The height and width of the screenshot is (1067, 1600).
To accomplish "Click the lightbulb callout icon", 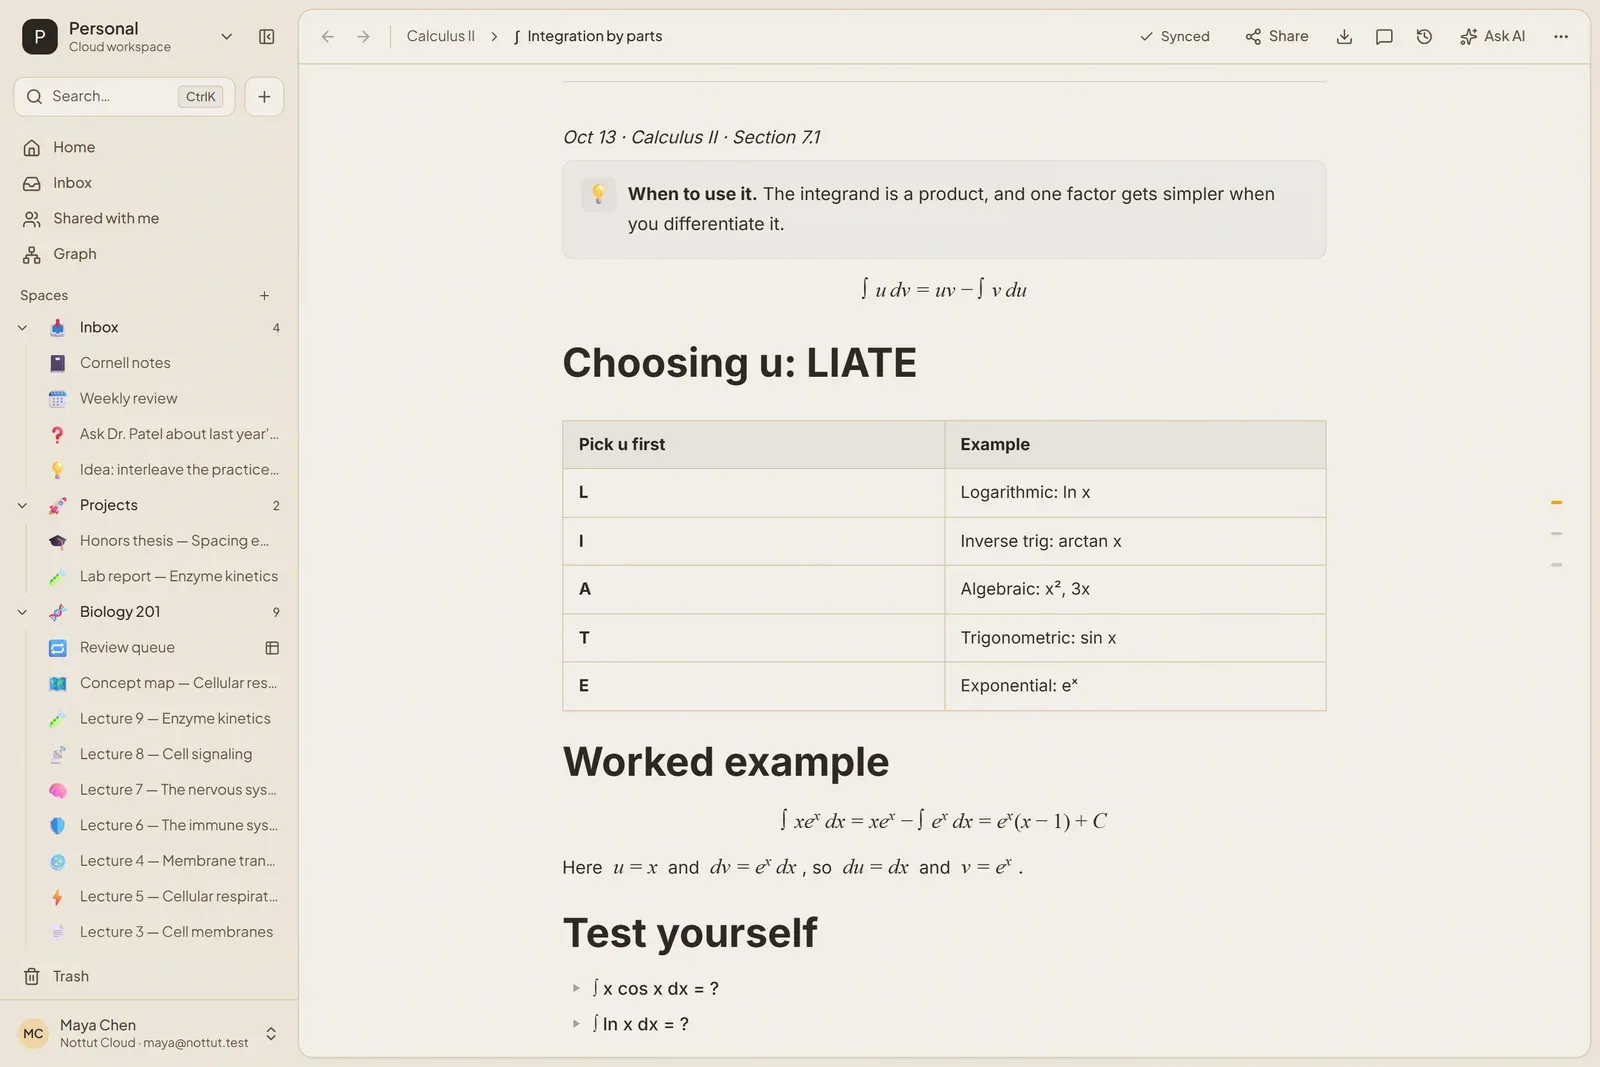I will coord(598,194).
